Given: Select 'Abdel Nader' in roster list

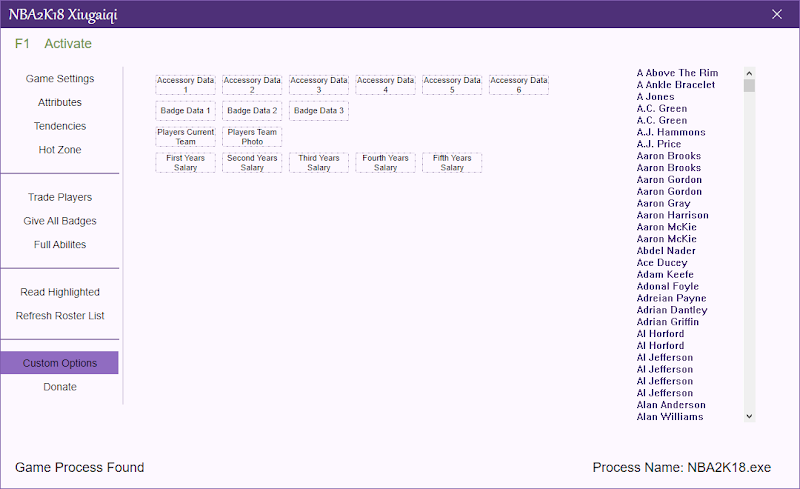Looking at the screenshot, I should click(x=666, y=251).
